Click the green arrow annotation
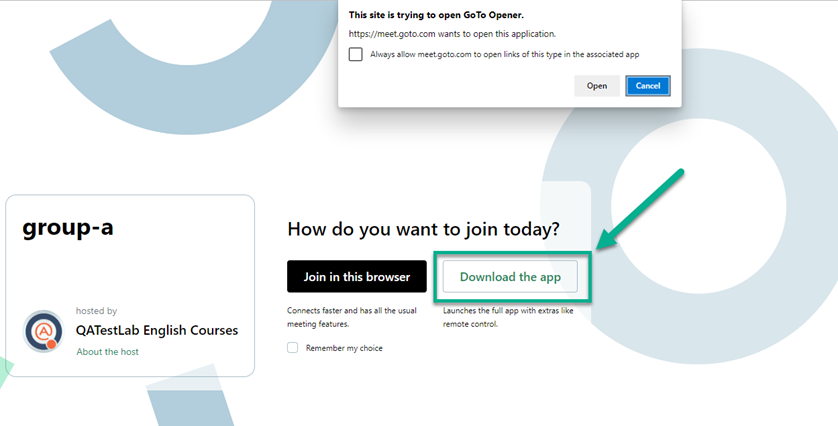This screenshot has height=426, width=838. pos(640,209)
